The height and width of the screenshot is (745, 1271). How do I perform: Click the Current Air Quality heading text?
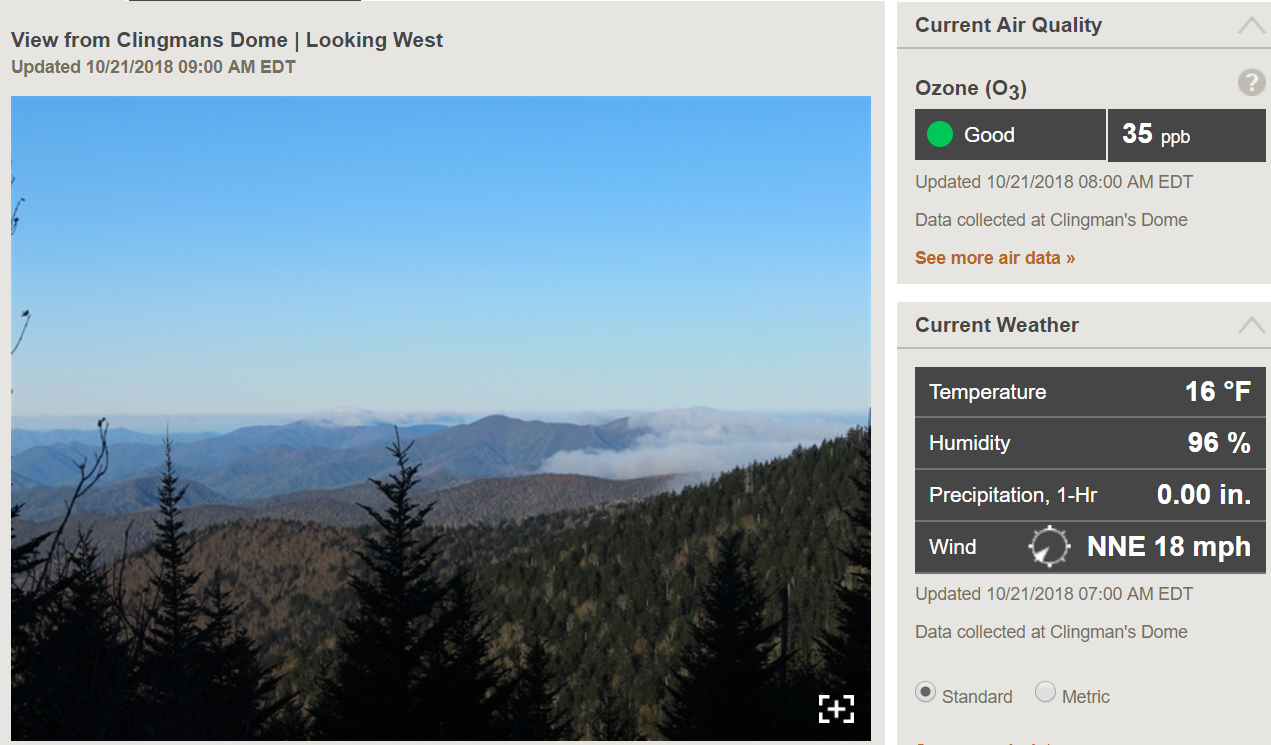pyautogui.click(x=1008, y=25)
